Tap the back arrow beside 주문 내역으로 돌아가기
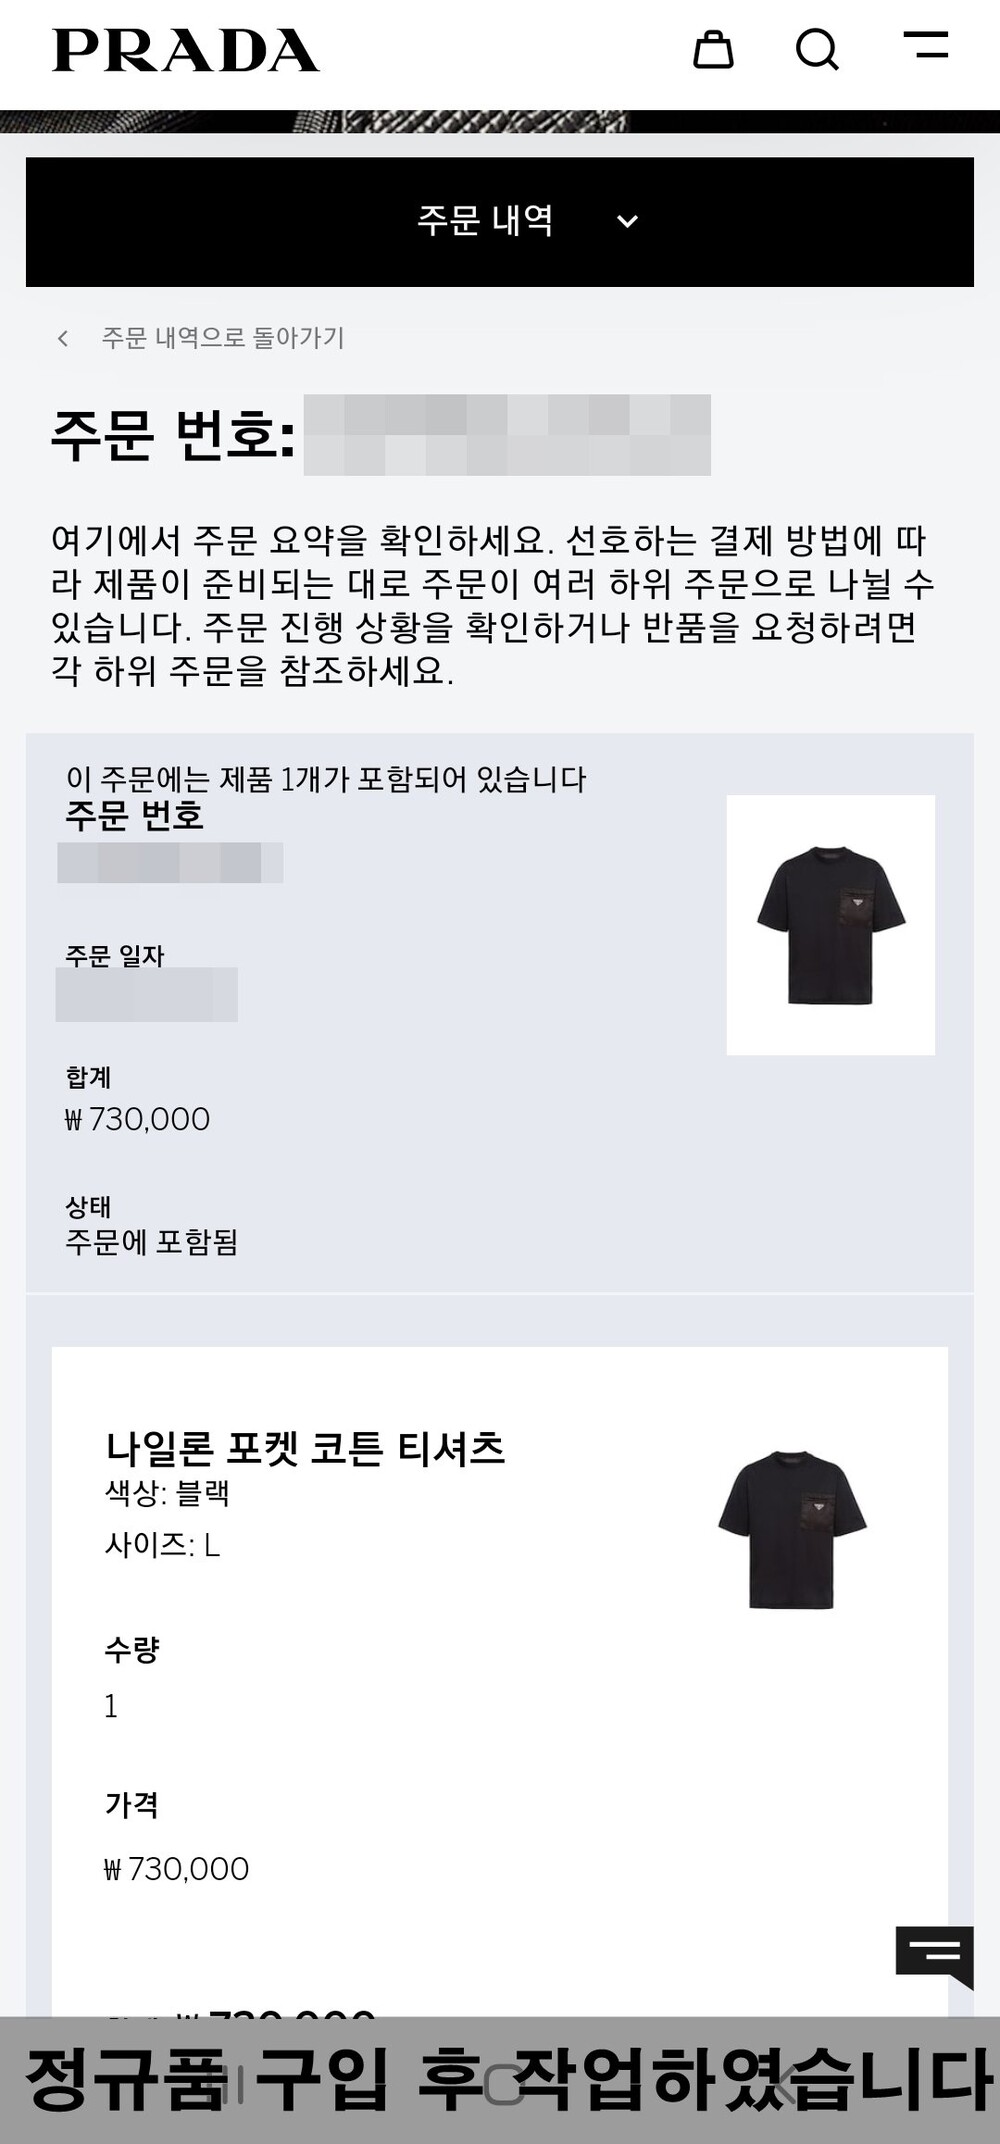 [63, 338]
